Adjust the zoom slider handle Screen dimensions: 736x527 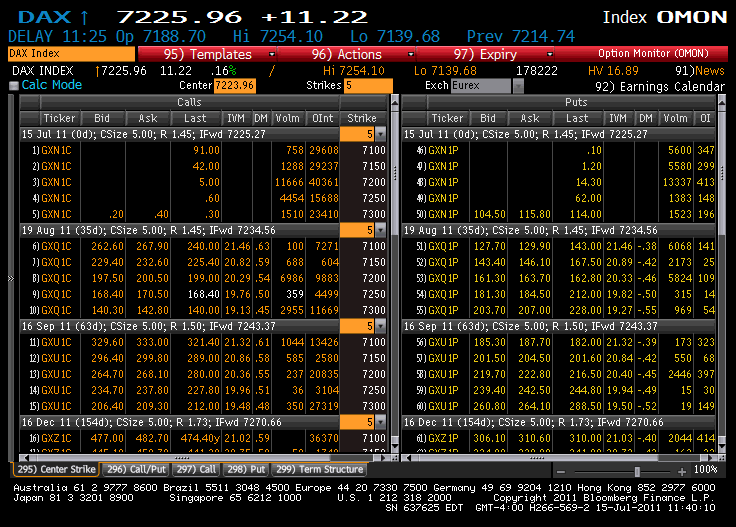pos(637,471)
